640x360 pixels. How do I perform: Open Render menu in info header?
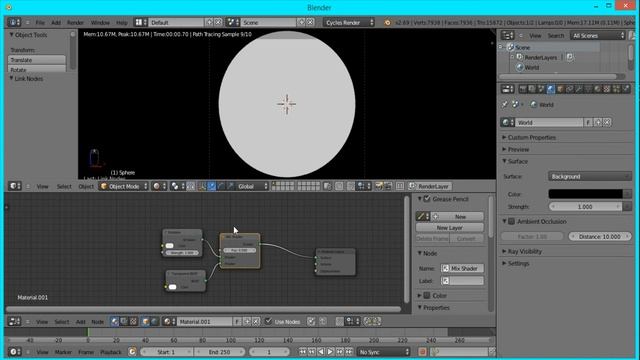[75, 22]
